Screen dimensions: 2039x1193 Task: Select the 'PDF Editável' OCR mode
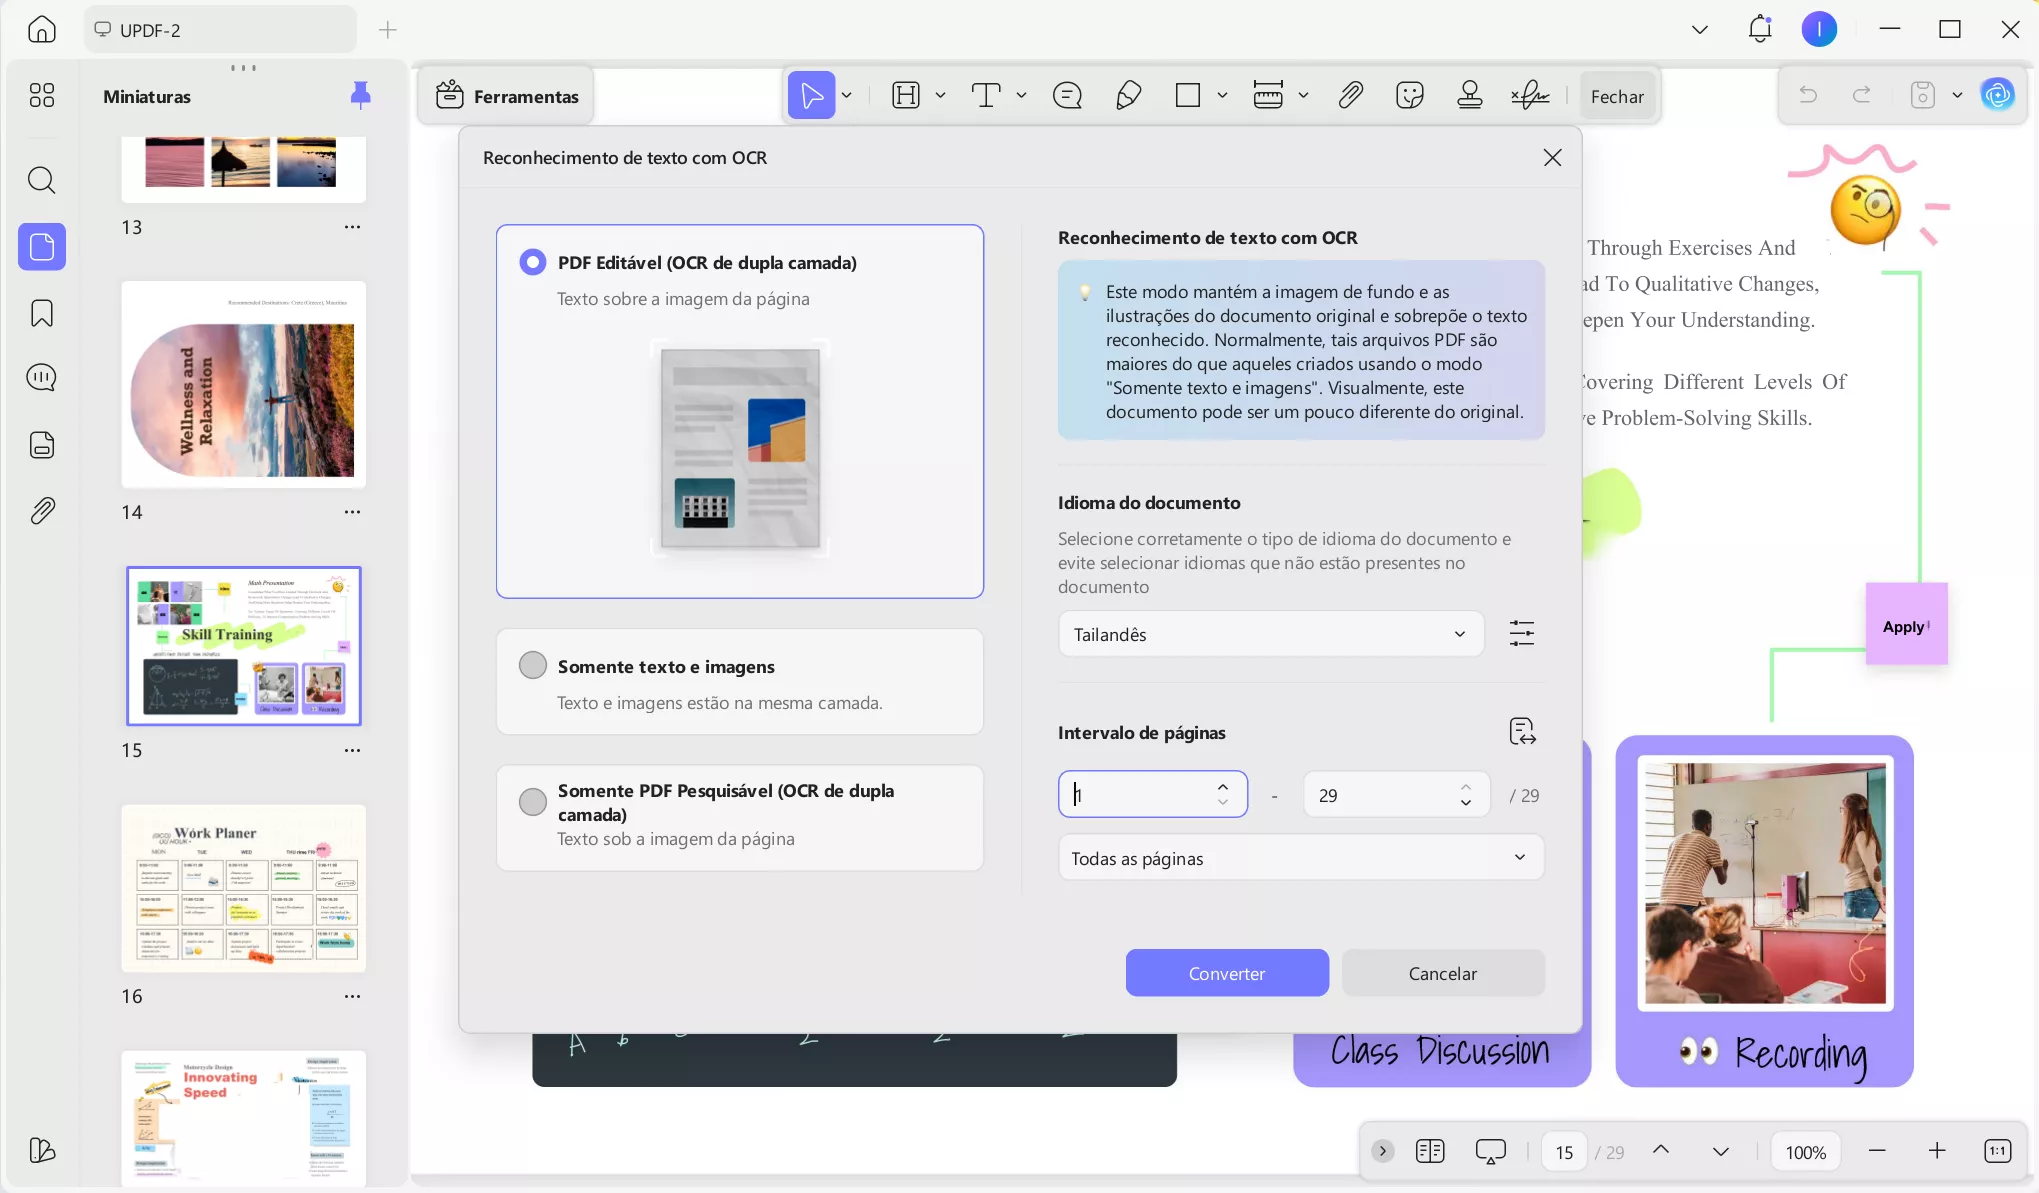click(x=532, y=261)
